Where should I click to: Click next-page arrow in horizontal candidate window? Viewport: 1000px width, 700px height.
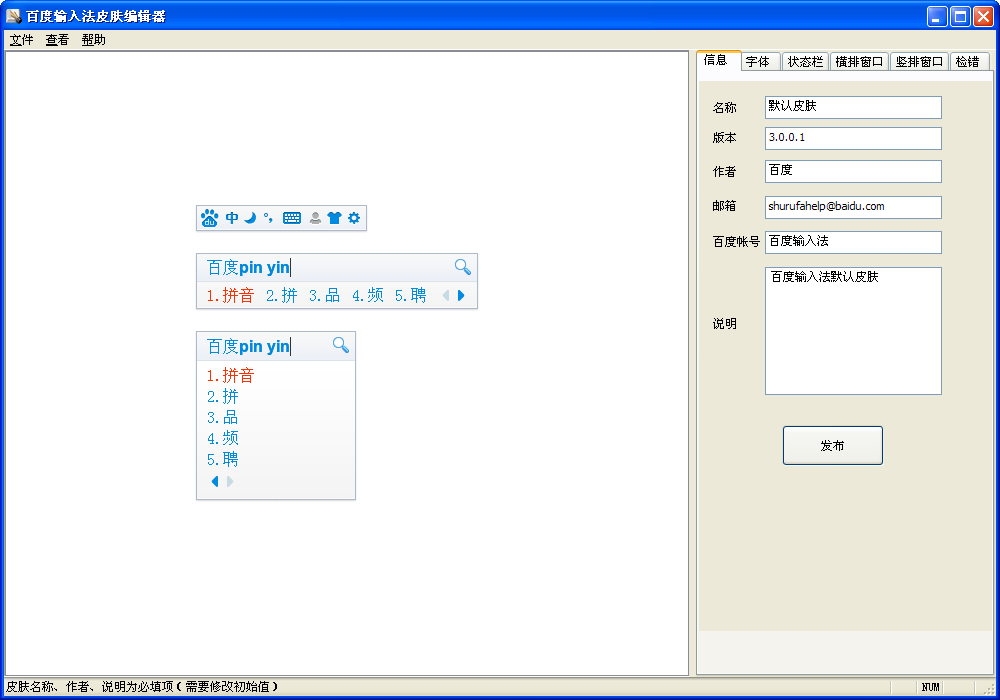(461, 295)
